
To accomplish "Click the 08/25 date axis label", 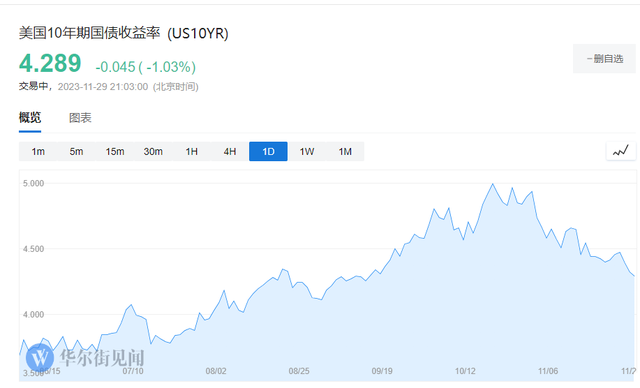I will click(x=299, y=371).
